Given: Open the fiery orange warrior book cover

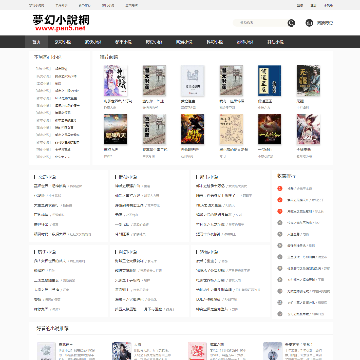Looking at the screenshot, I should tap(192, 129).
